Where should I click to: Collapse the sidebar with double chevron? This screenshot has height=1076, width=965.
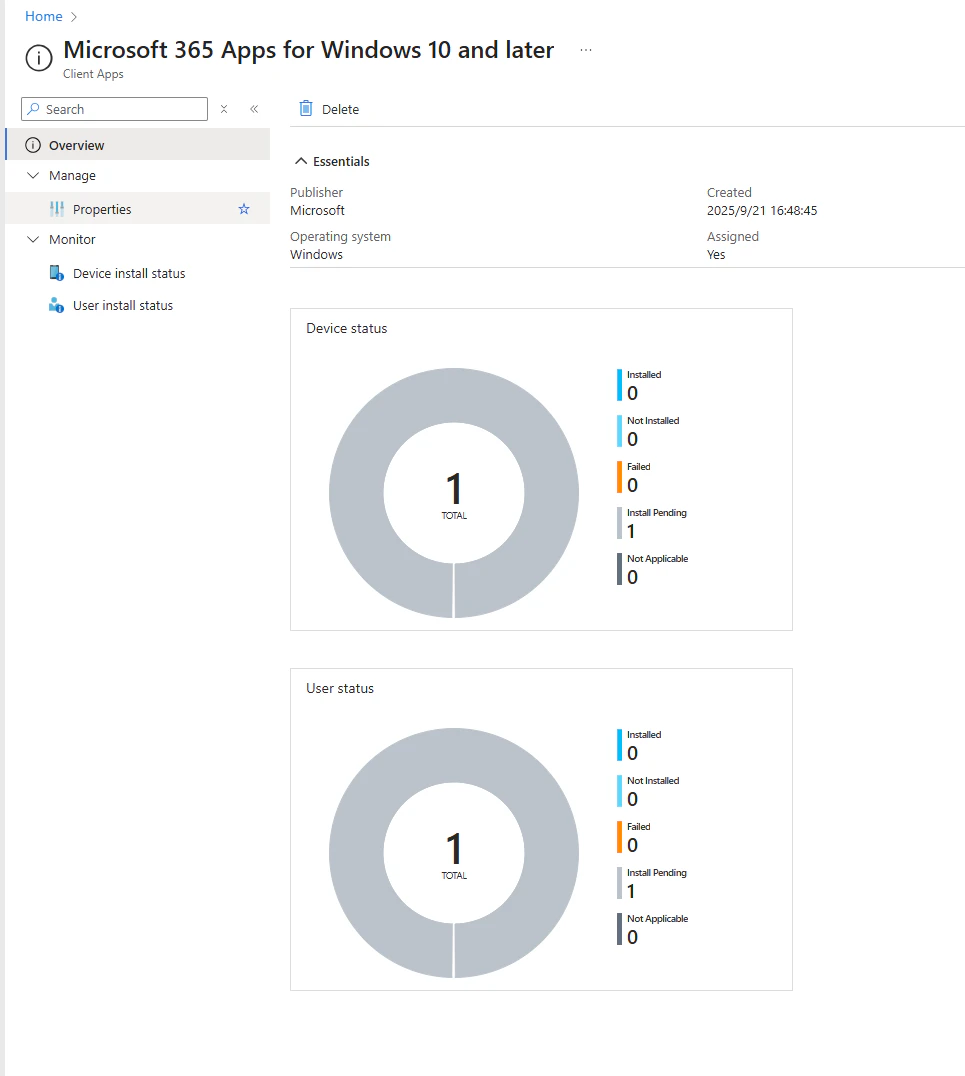[254, 109]
